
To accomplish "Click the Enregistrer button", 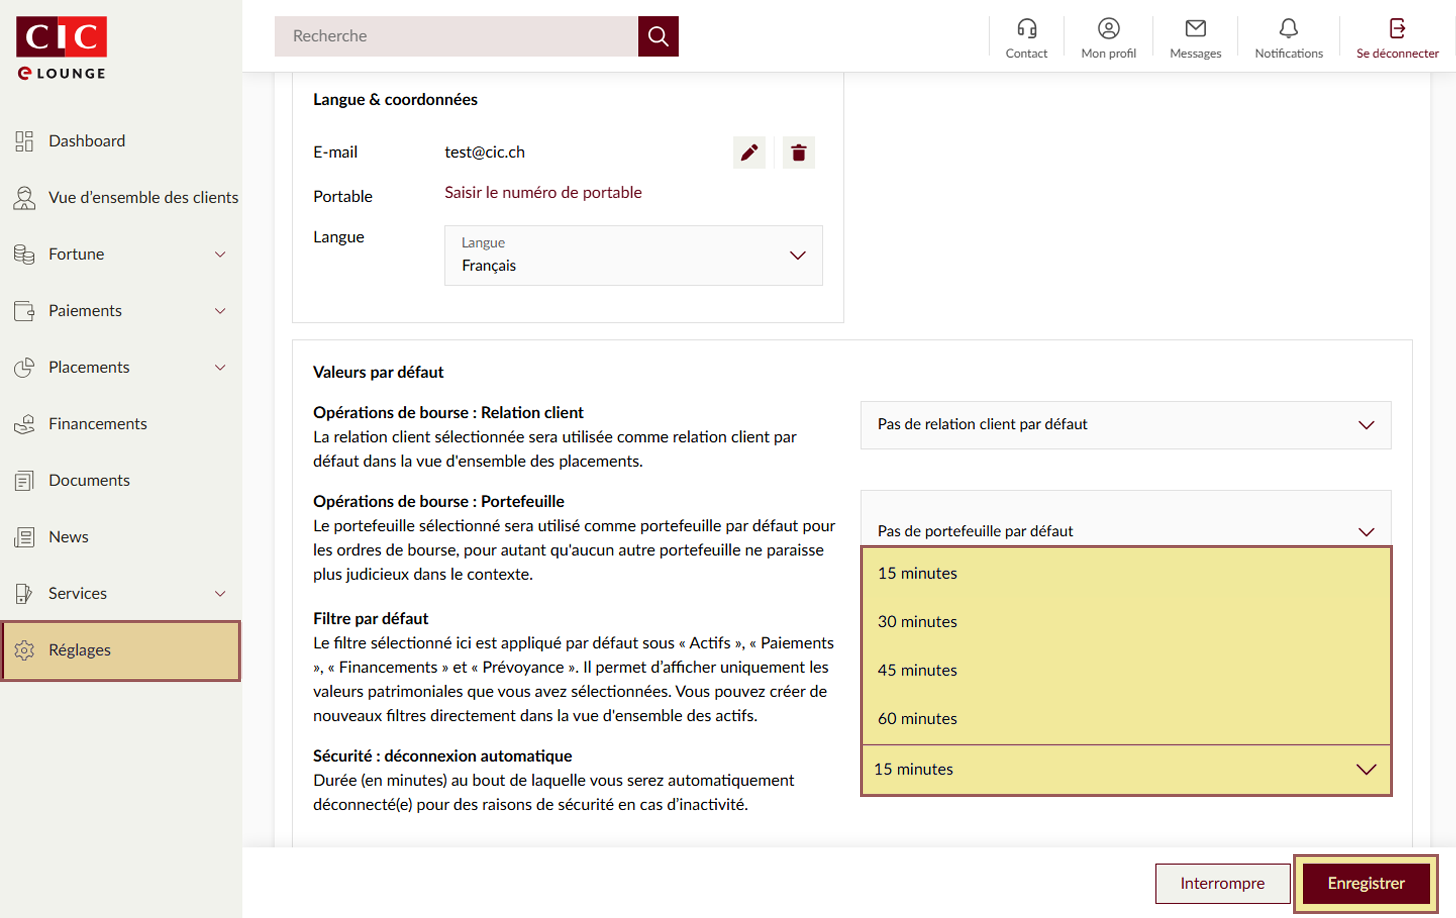I will (x=1365, y=883).
